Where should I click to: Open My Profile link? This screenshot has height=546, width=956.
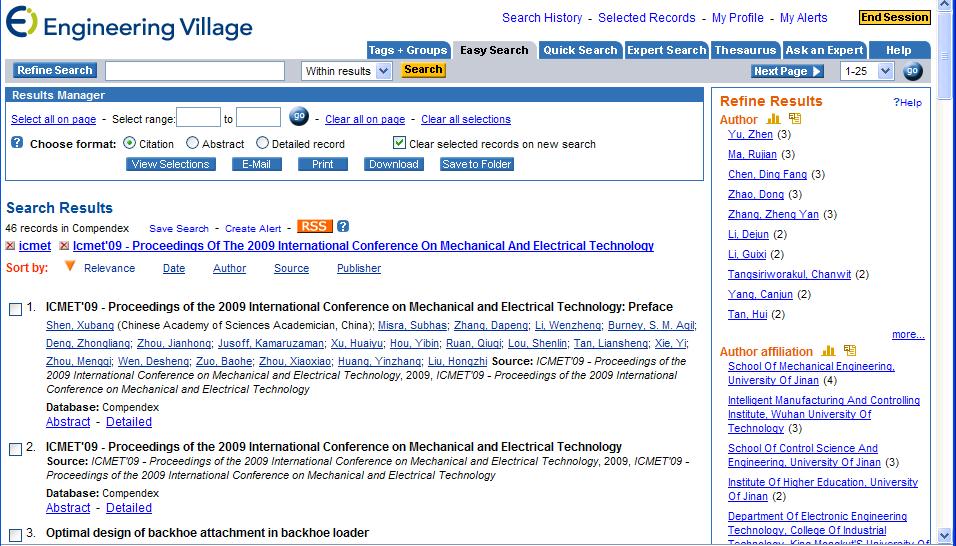point(738,18)
